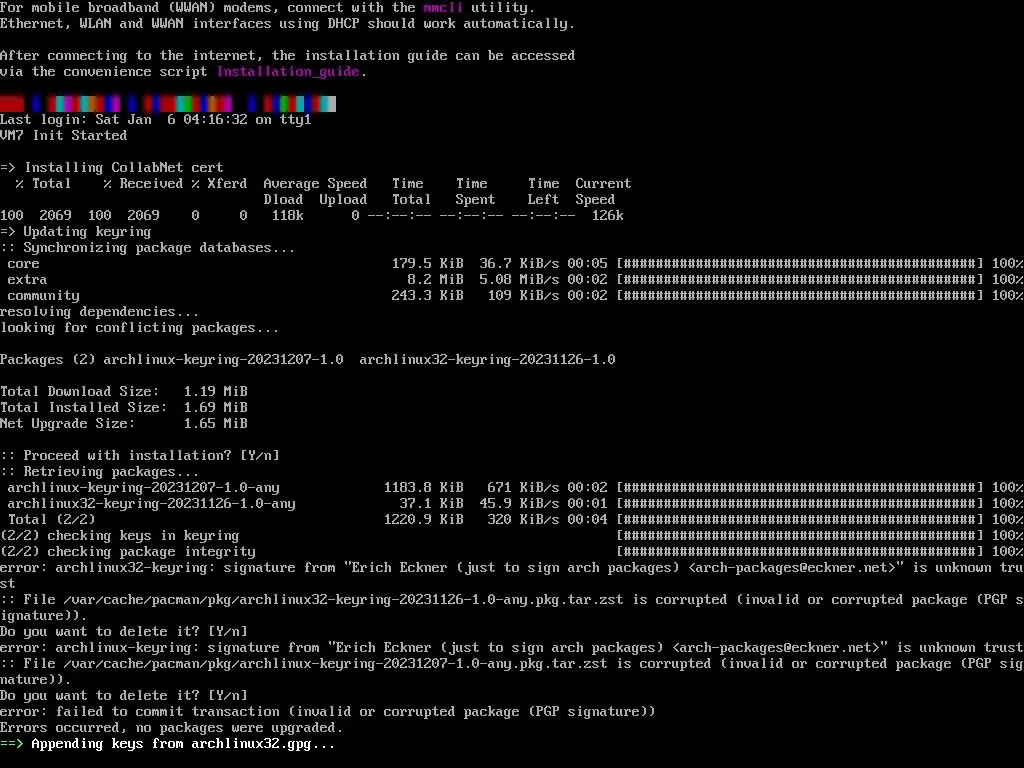Screen dimensions: 1024x768
Task: Click the 'error: archlinux-keyring: signature' line
Action: click(512, 648)
